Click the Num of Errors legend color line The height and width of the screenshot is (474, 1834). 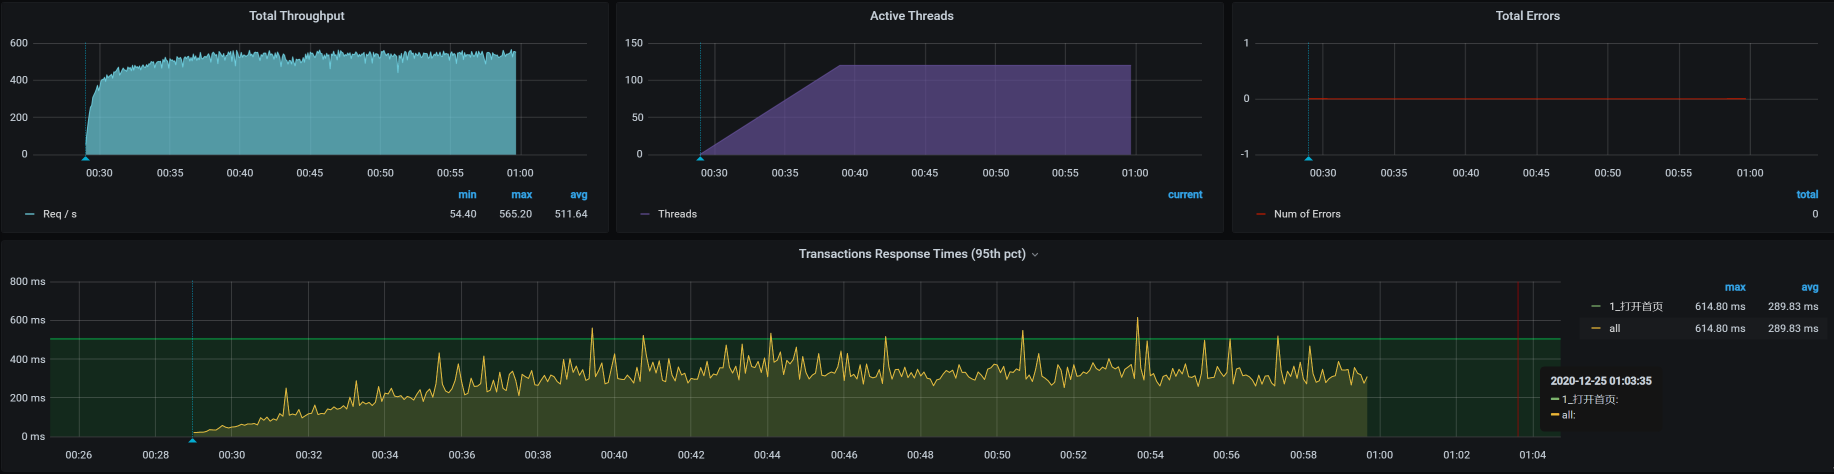tap(1261, 214)
